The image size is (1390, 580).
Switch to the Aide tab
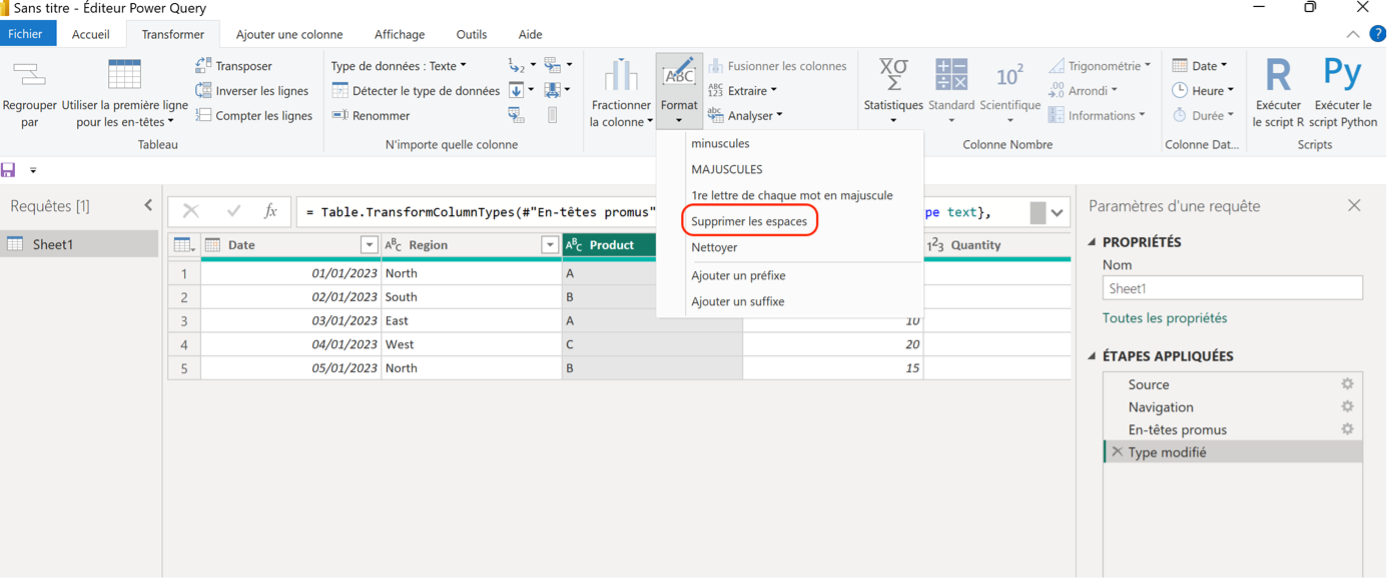coord(530,34)
